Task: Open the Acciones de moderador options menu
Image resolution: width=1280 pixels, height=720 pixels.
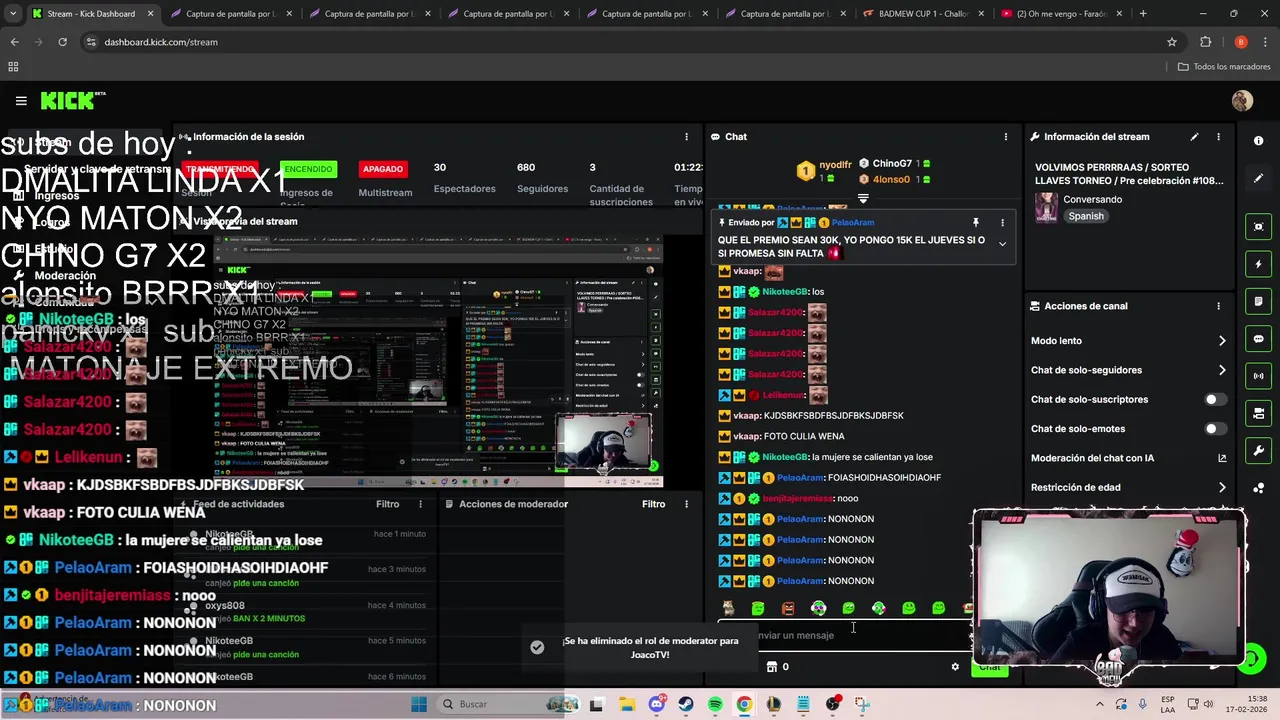Action: (686, 504)
